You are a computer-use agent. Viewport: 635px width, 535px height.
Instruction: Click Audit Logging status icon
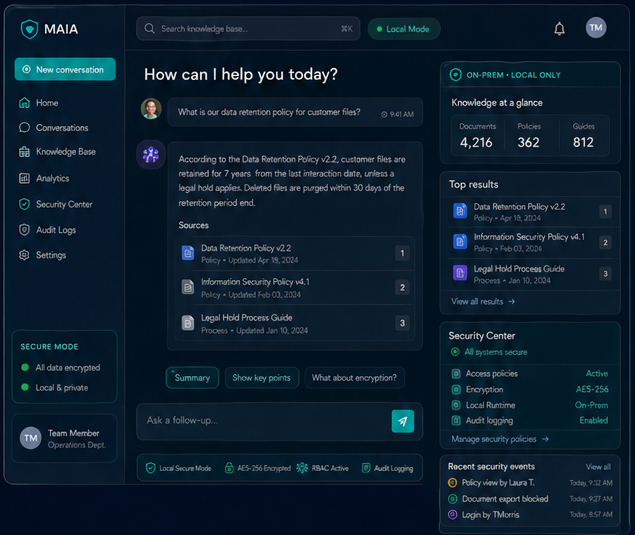point(366,468)
